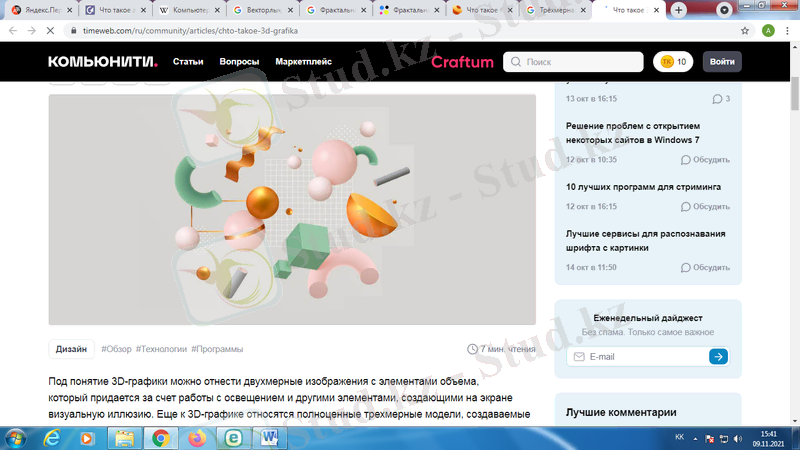Click Обсудить for the 14 окт article
This screenshot has width=800, height=450.
705,267
